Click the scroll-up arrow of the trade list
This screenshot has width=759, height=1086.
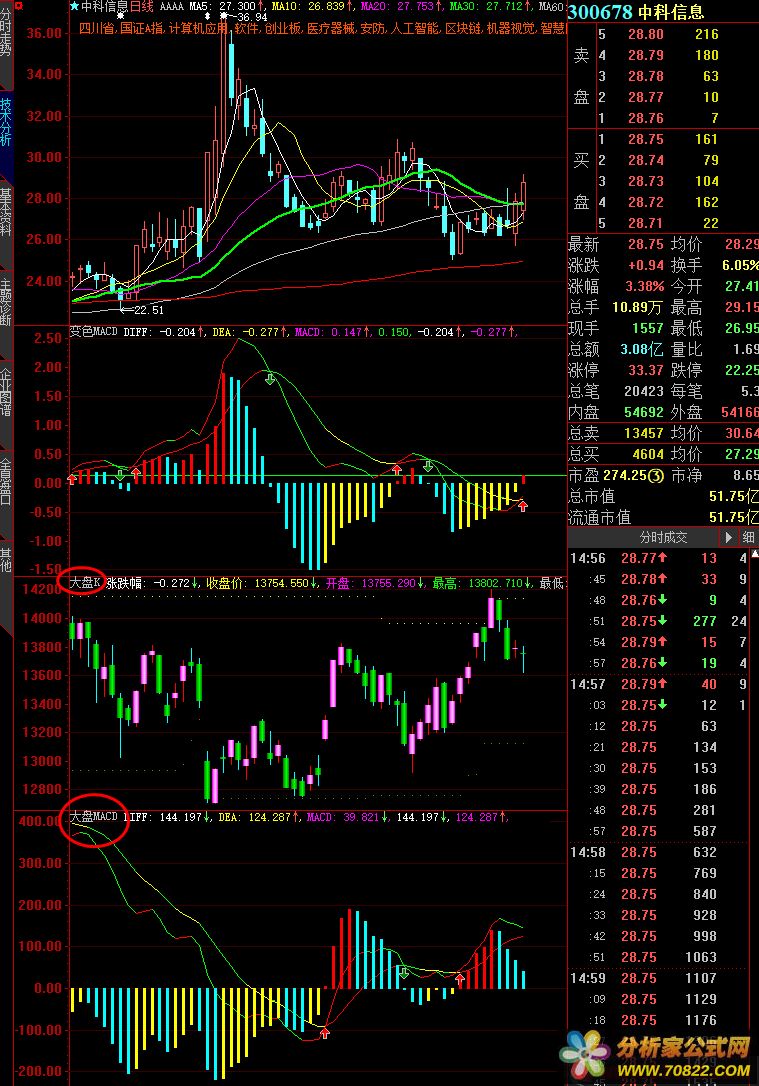[755, 553]
